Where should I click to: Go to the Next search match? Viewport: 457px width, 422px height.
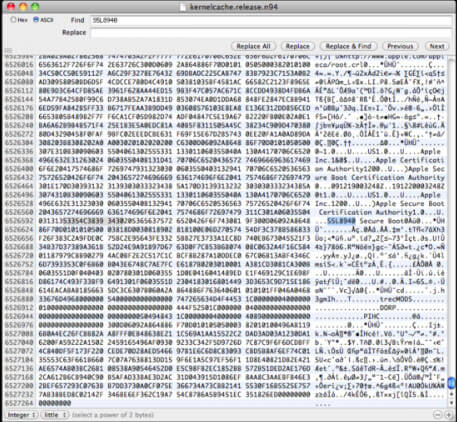pyautogui.click(x=437, y=46)
